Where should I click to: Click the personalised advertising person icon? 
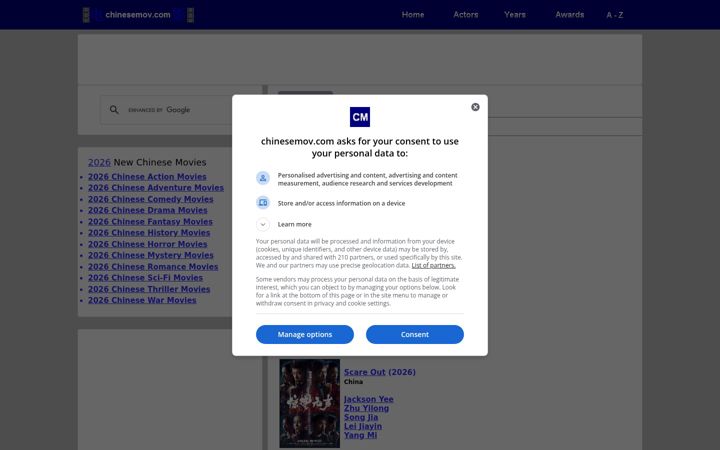click(x=263, y=178)
